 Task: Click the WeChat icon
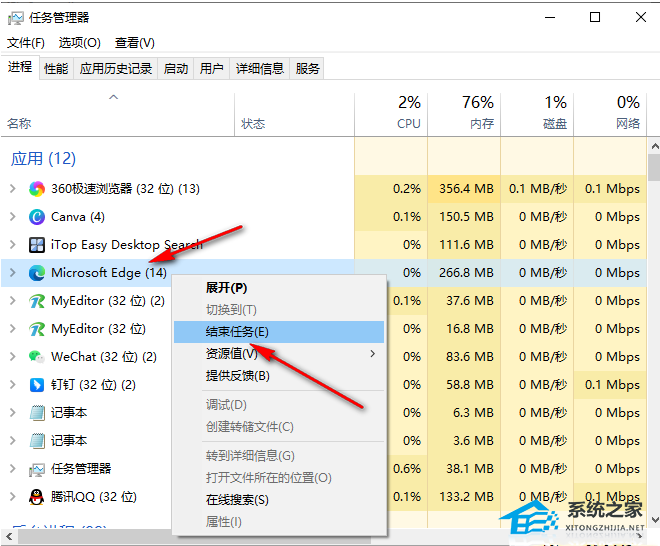37,357
